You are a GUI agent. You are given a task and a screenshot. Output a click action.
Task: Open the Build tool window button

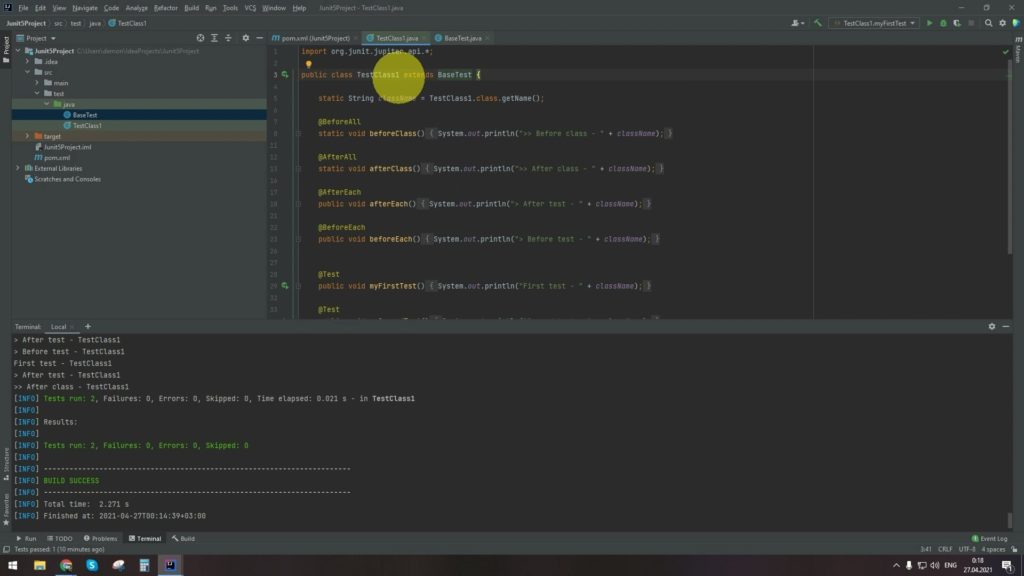[x=184, y=539]
